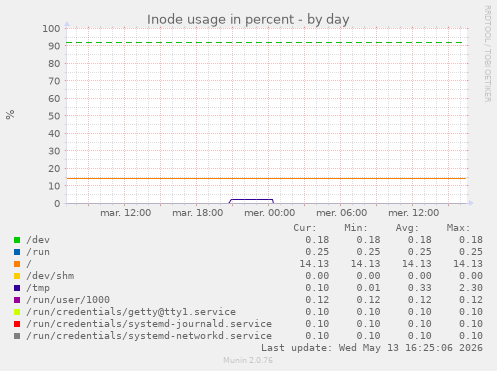Image resolution: width=497 pixels, height=371 pixels.
Task: Click the /run max value 0.25
Action: (x=471, y=252)
